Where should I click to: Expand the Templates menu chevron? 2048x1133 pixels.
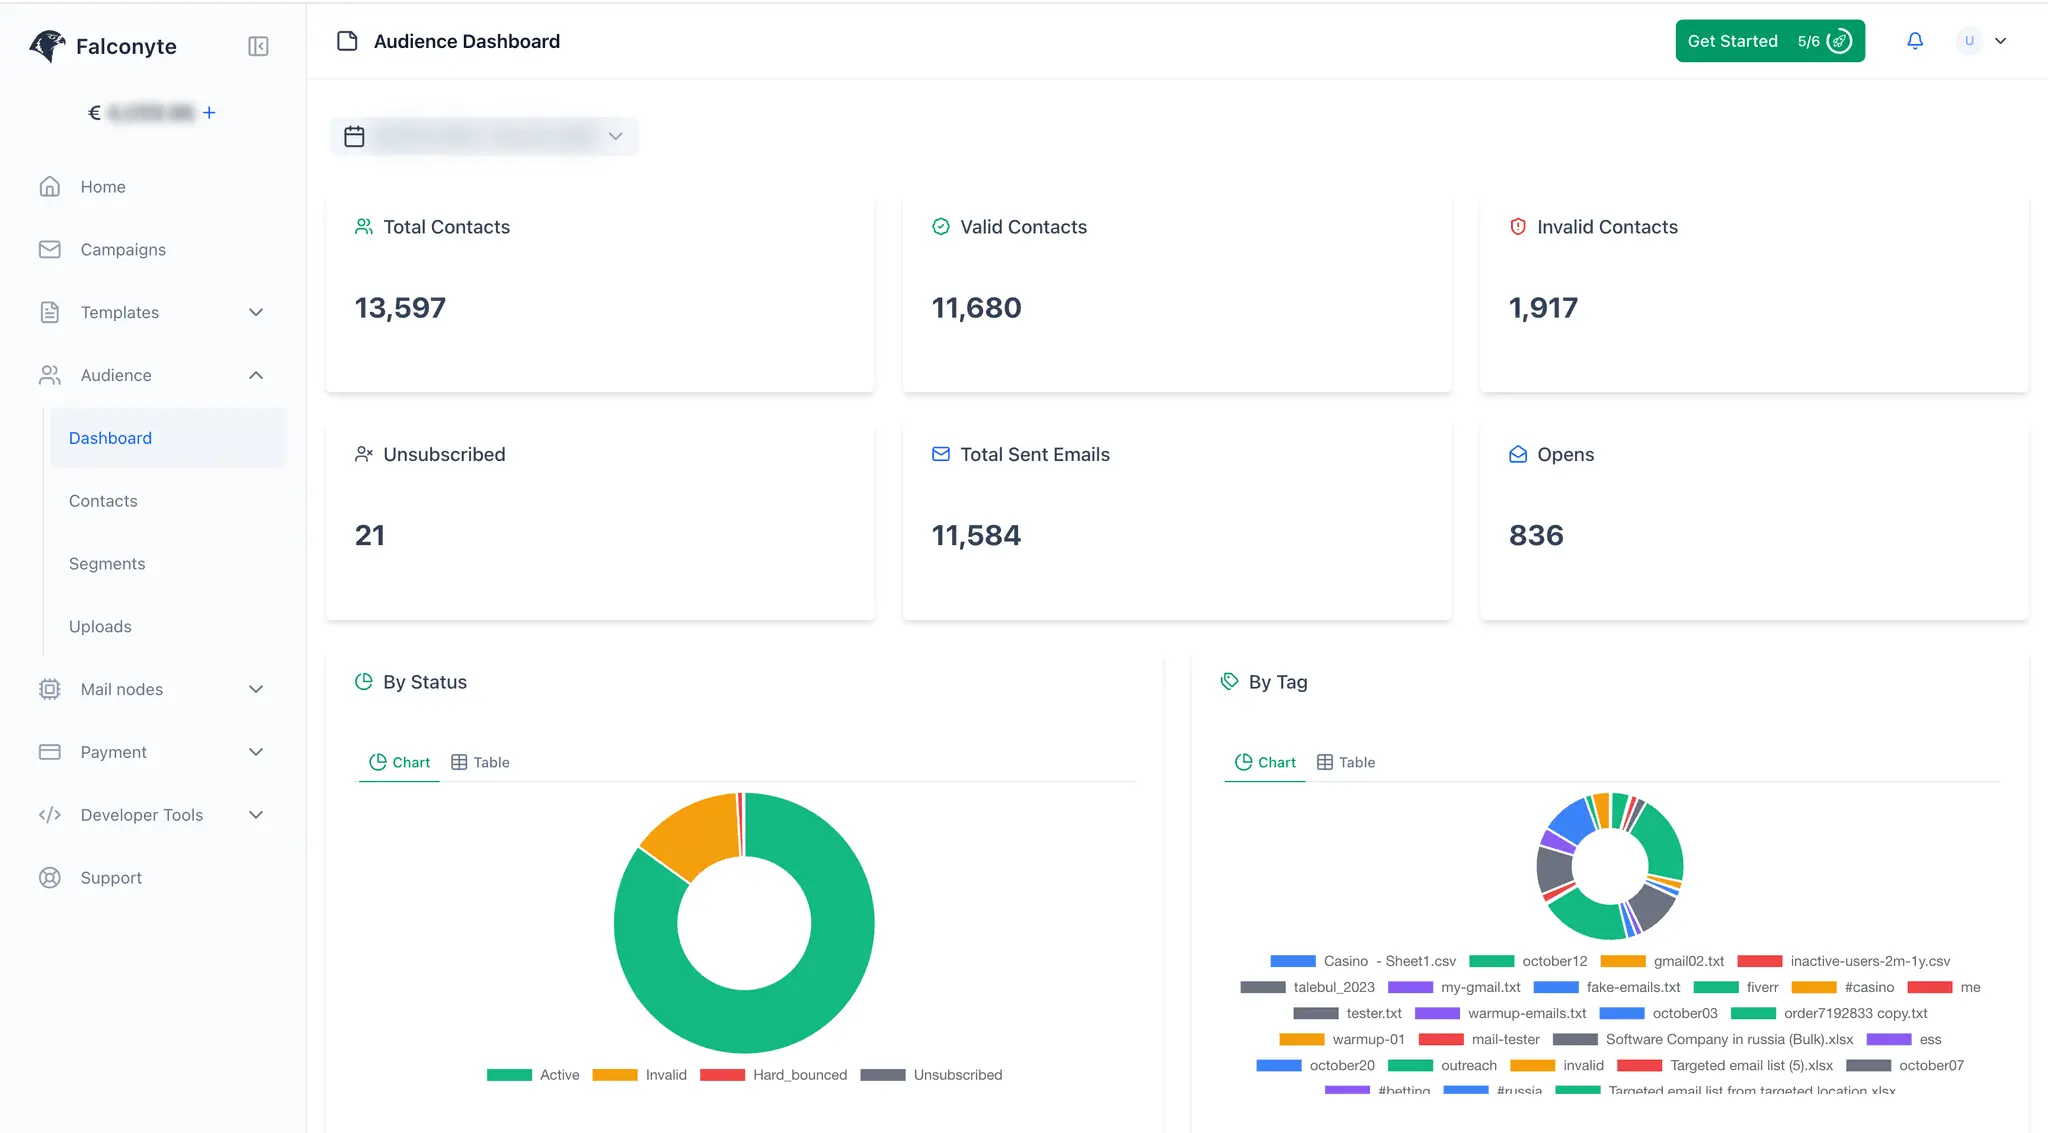click(x=256, y=312)
